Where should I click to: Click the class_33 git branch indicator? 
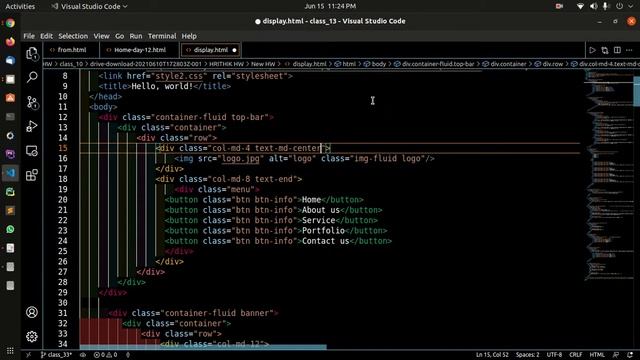pos(56,355)
